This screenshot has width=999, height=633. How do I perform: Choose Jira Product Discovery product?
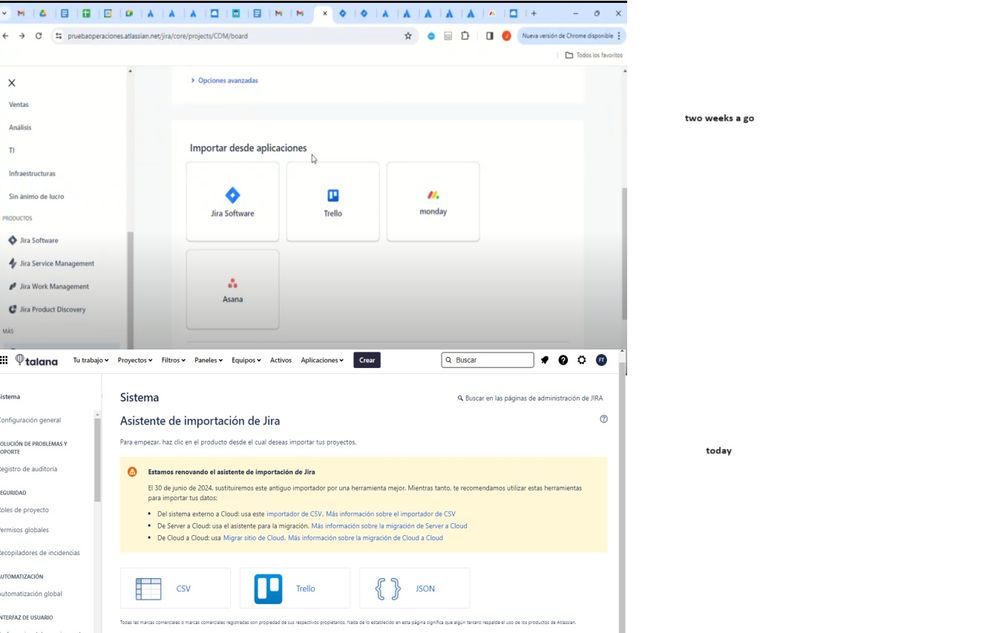(47, 309)
